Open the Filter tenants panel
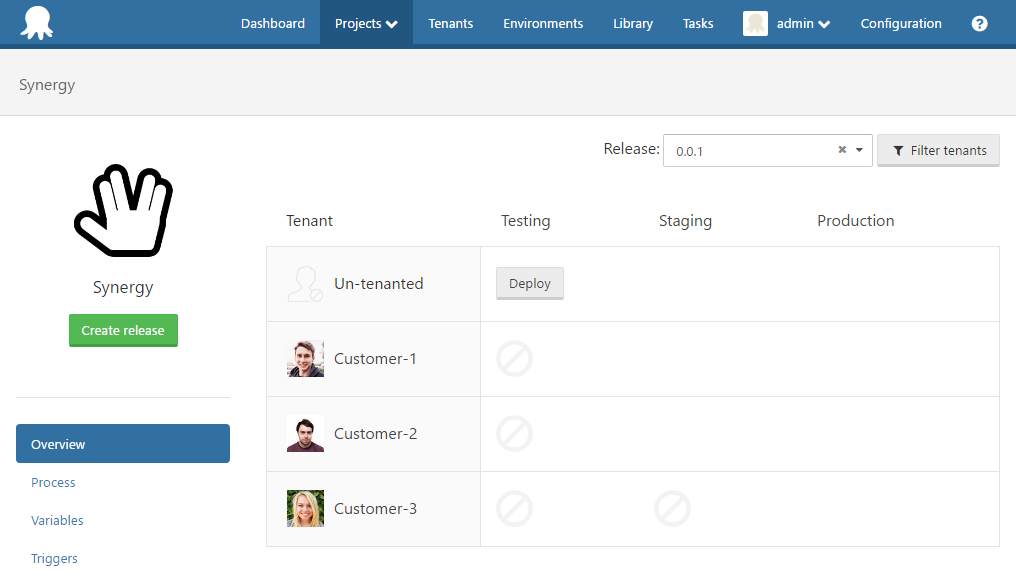This screenshot has height=580, width=1016. (x=938, y=150)
